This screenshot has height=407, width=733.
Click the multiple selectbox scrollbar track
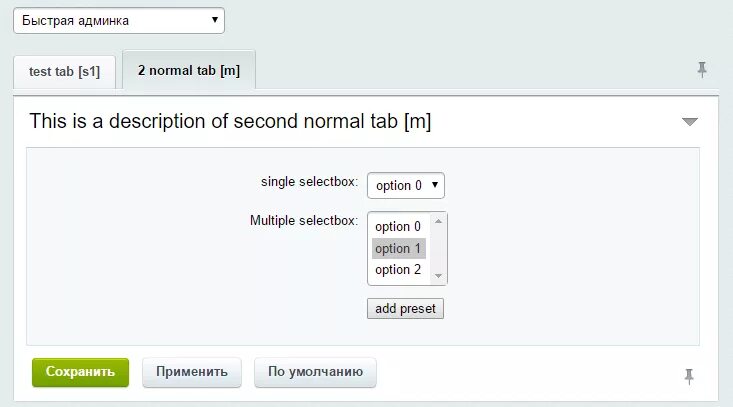[x=440, y=248]
